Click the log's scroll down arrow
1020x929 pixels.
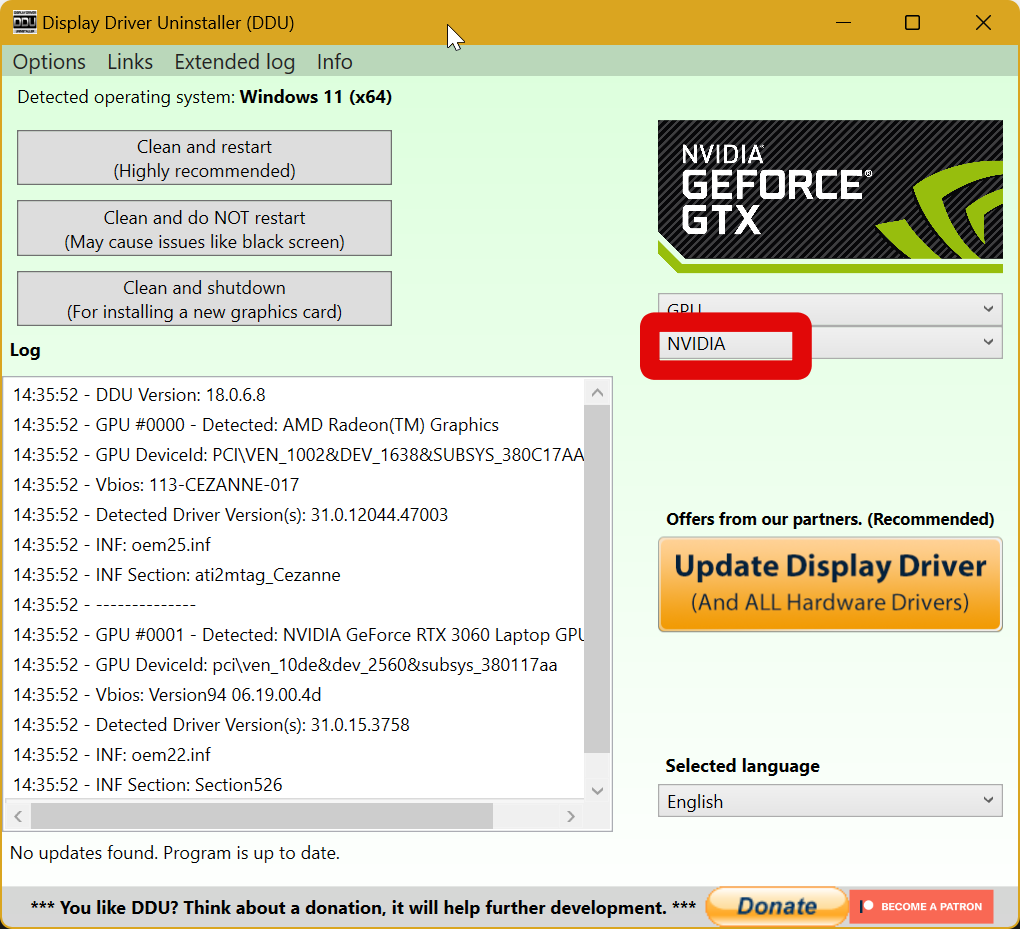pyautogui.click(x=597, y=790)
